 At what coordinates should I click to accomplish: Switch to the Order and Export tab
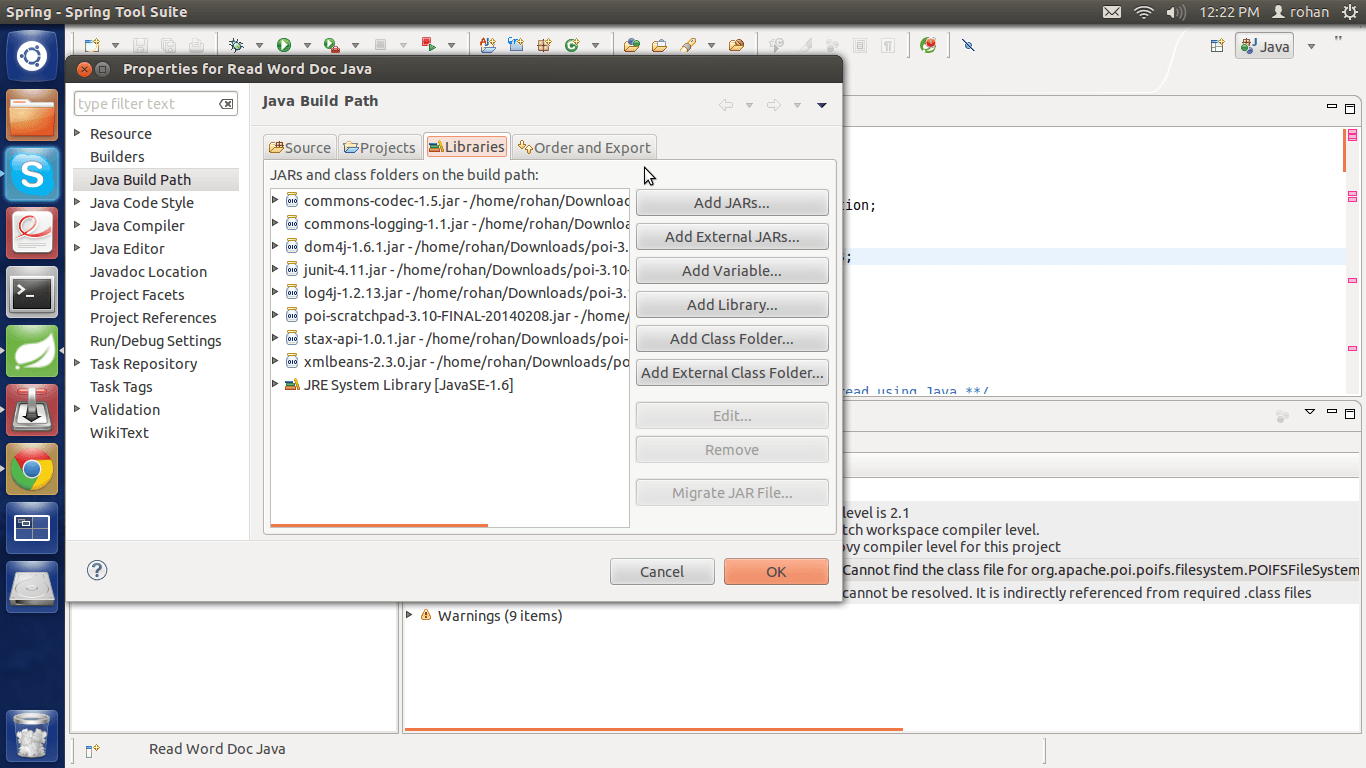click(584, 147)
